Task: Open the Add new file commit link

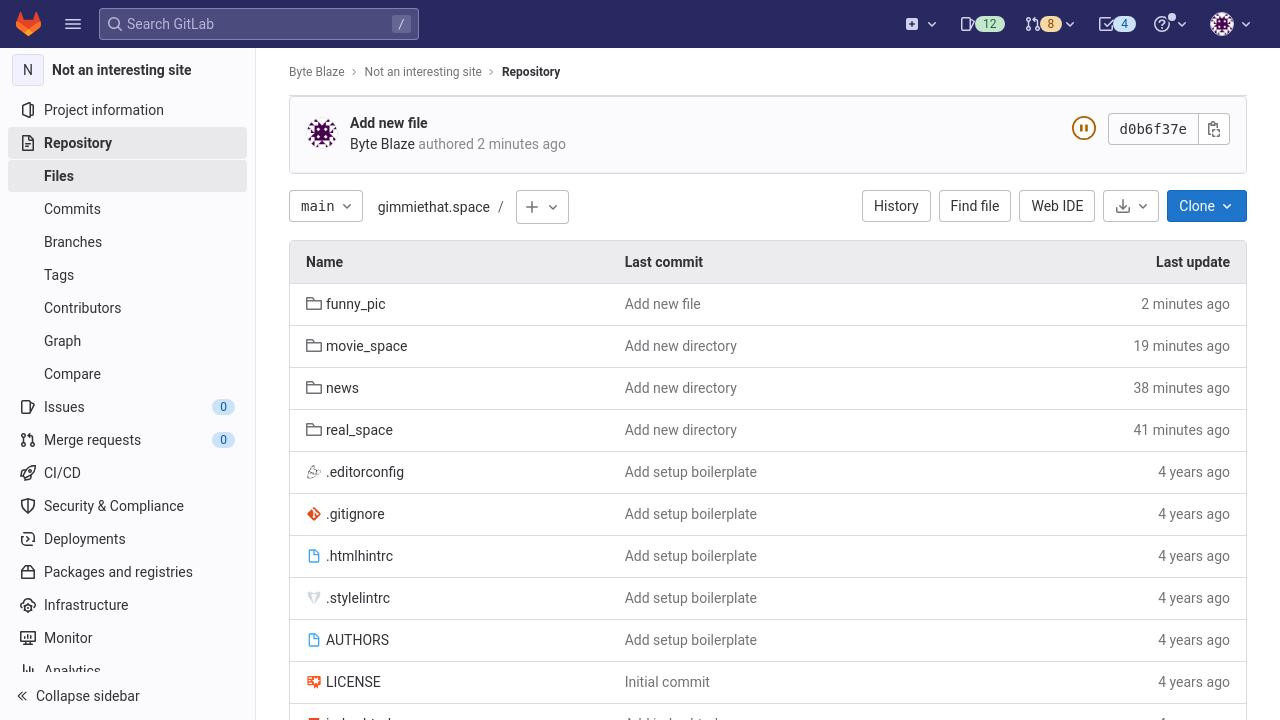Action: pos(389,123)
